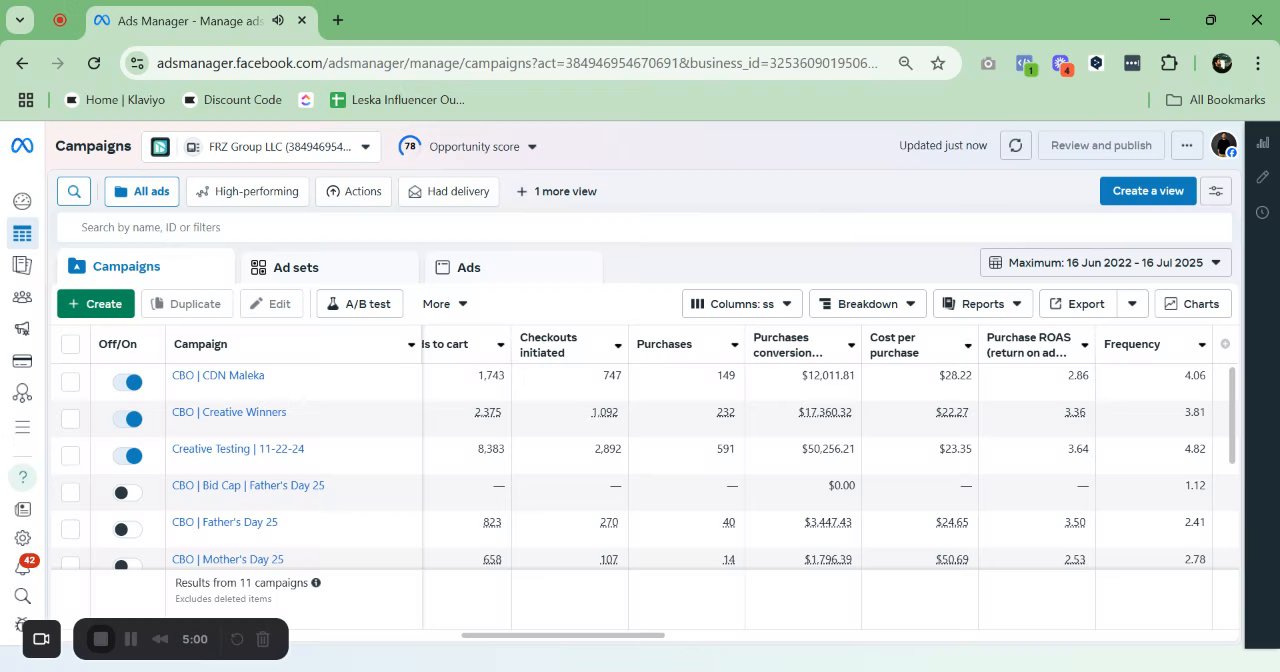The image size is (1280, 672).
Task: Switch to the Ad sets tab
Action: 329,268
